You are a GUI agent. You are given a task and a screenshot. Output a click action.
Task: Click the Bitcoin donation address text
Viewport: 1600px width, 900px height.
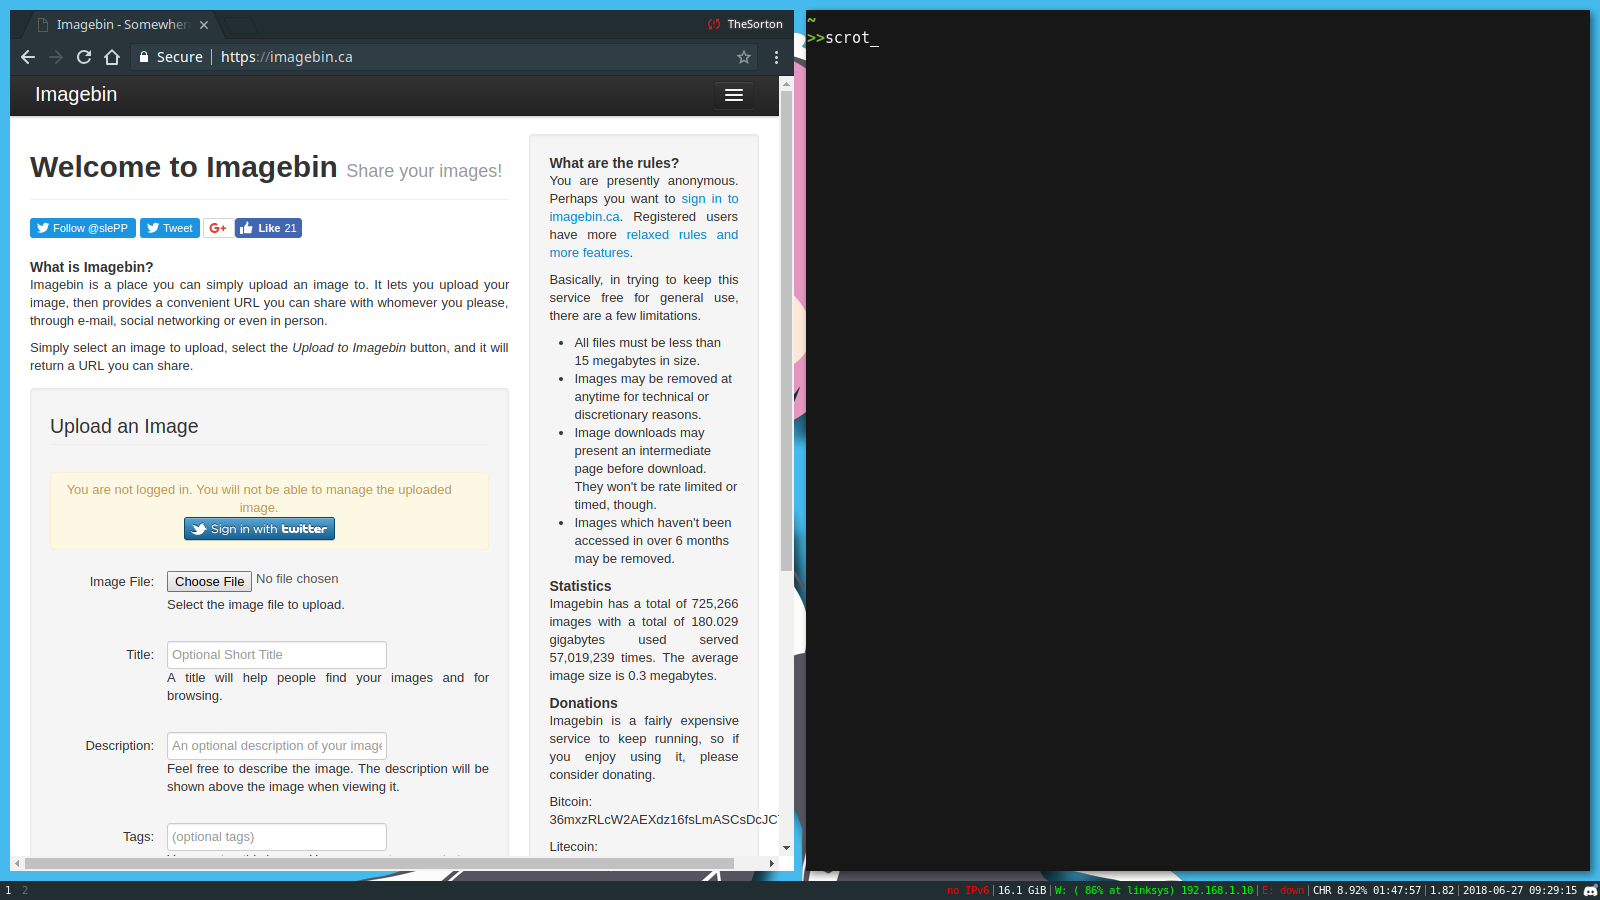coord(664,820)
